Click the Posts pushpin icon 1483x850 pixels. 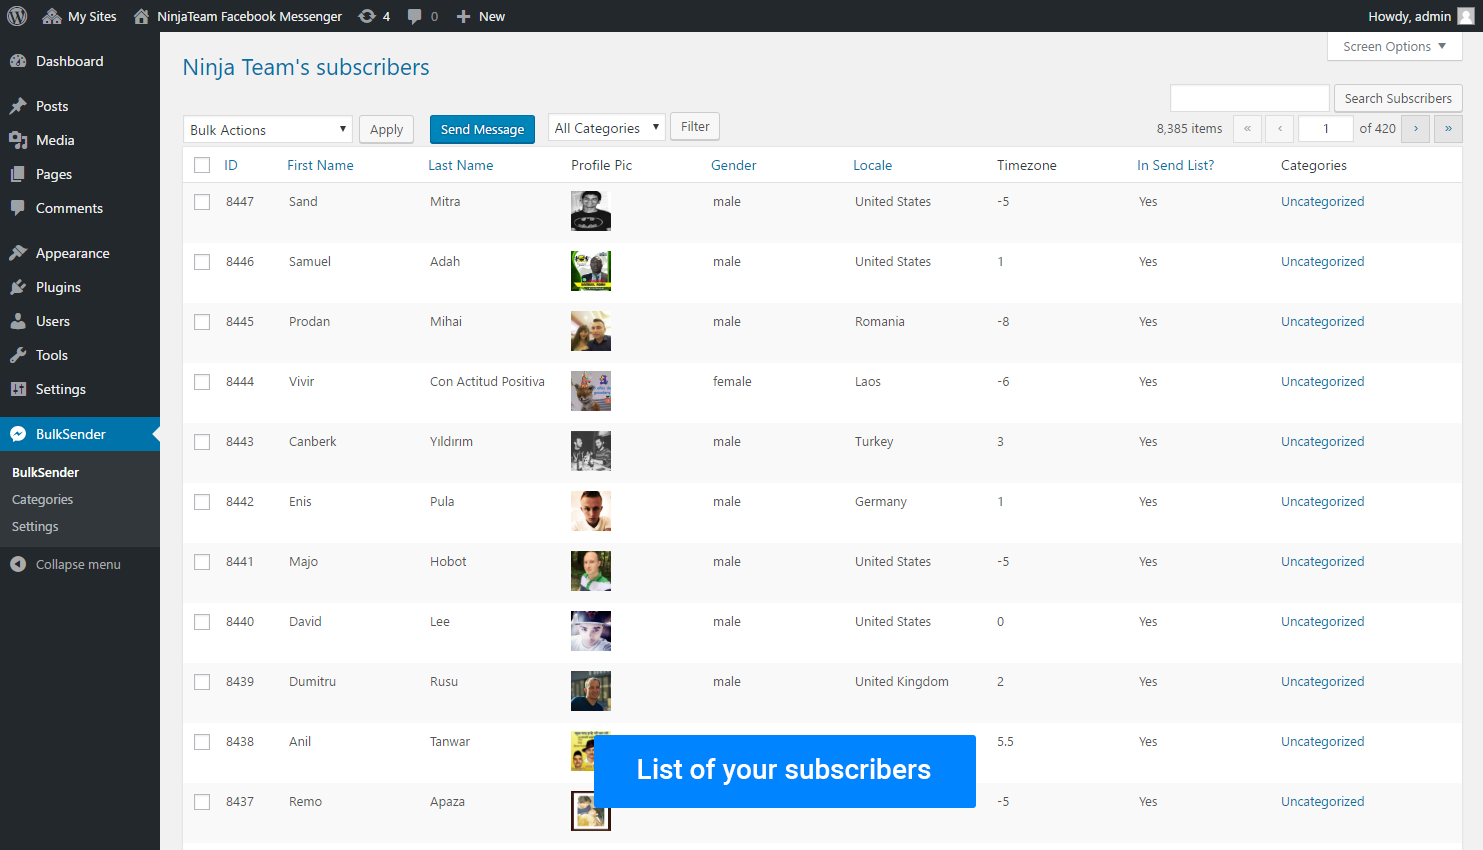[x=18, y=106]
